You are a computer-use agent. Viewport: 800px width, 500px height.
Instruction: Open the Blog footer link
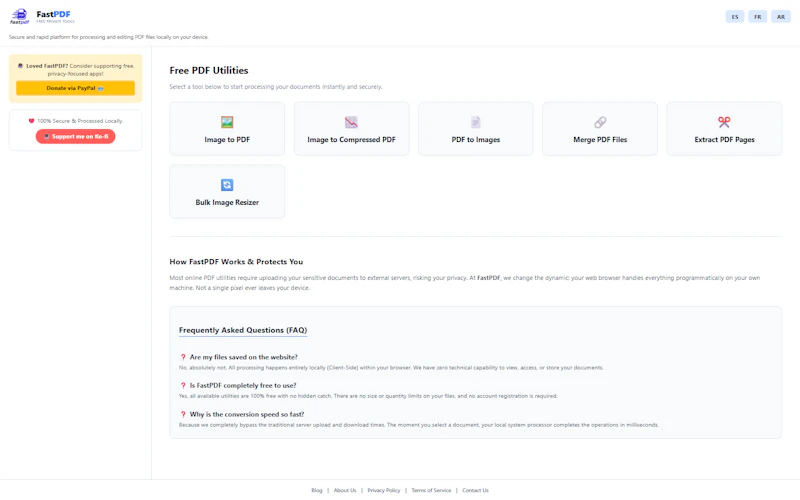317,490
